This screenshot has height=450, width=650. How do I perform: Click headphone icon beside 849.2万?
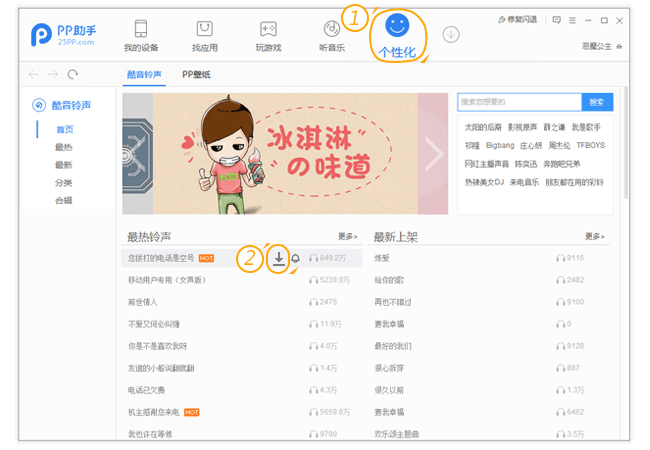313,258
